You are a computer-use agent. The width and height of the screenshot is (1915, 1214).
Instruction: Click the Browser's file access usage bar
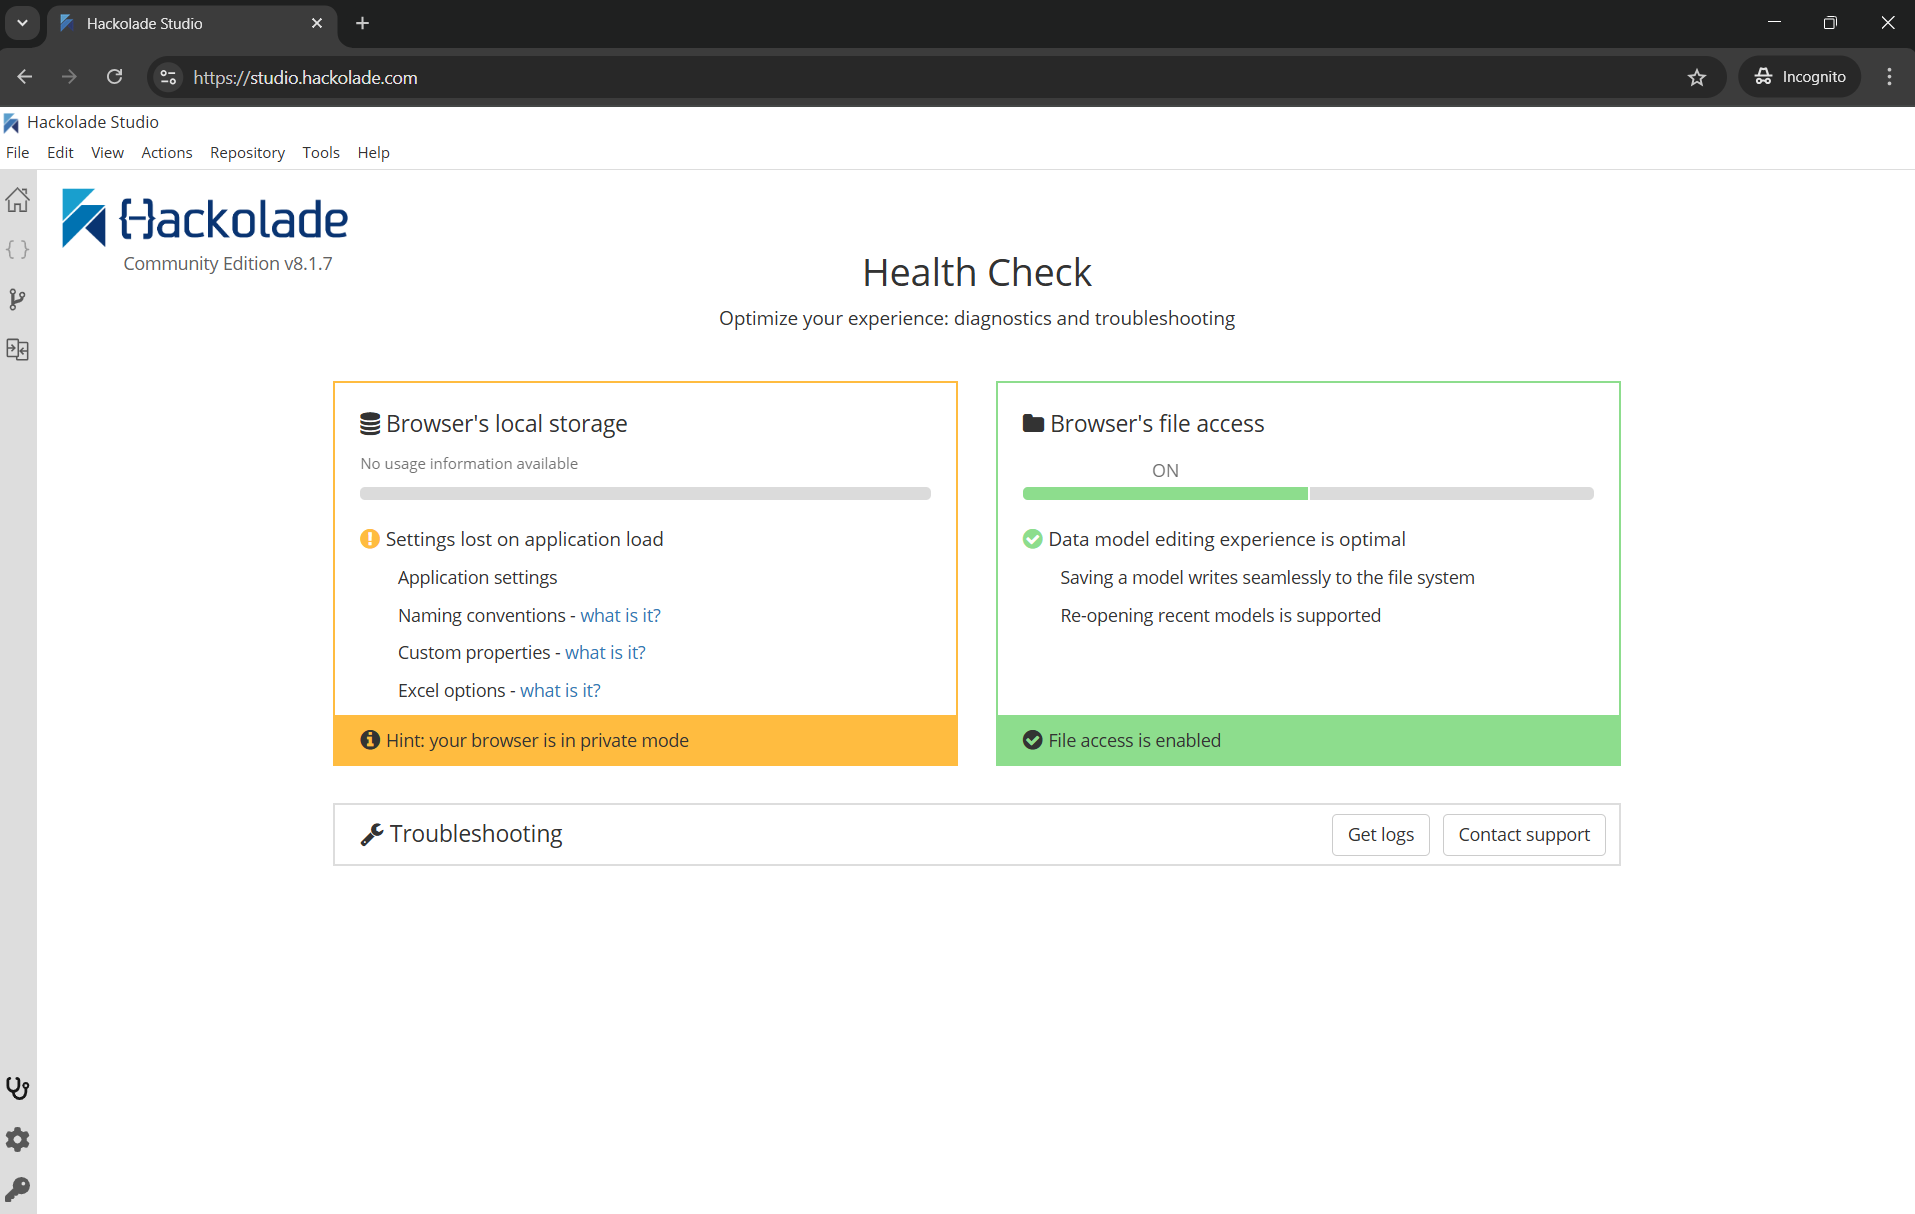tap(1307, 493)
